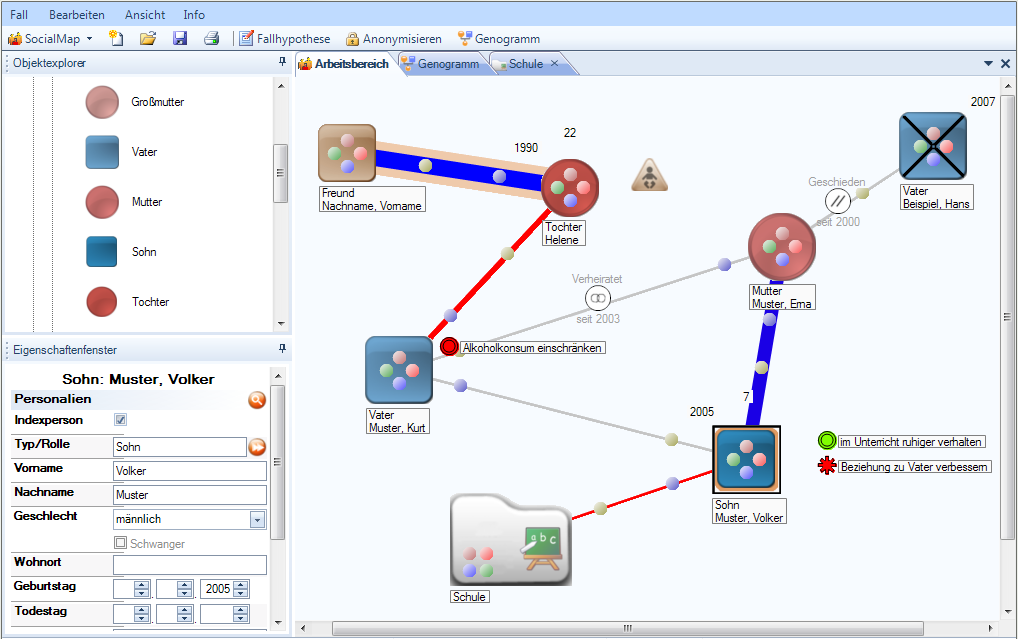Select Tochter icon in Objektexplorer
Image resolution: width=1018 pixels, height=639 pixels.
point(102,302)
